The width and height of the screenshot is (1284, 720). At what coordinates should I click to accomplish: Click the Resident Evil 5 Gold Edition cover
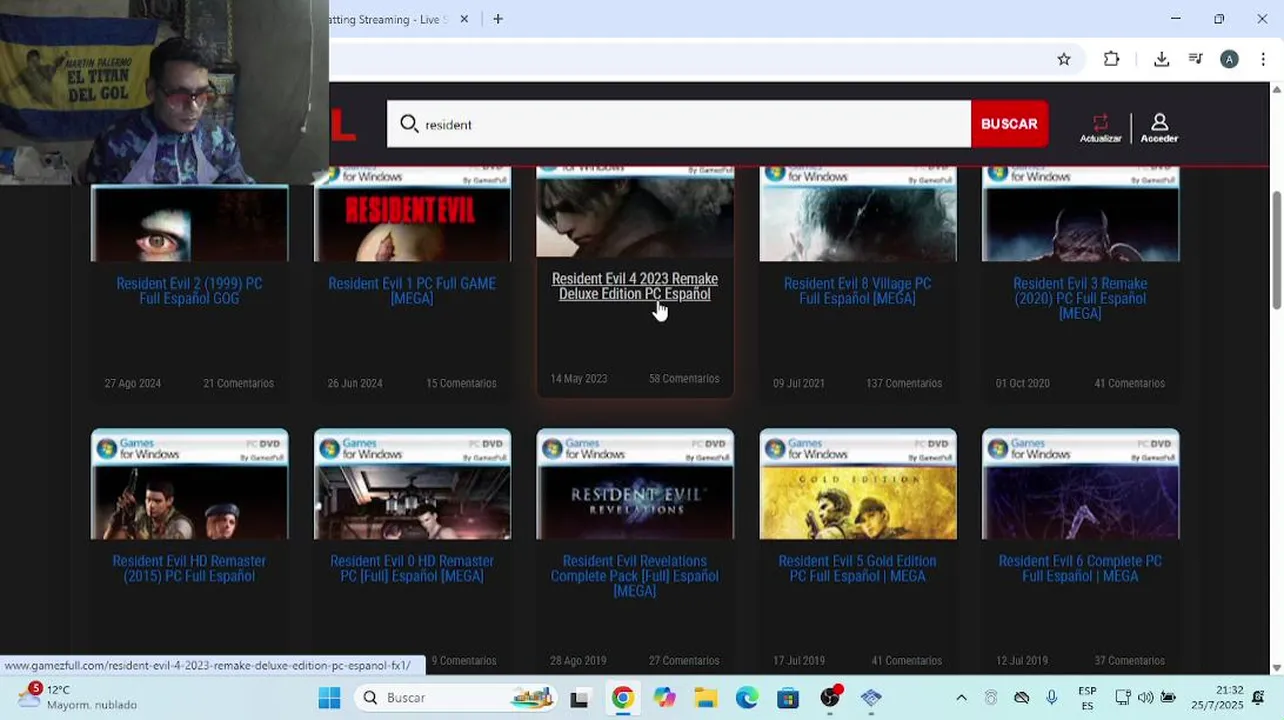coord(858,484)
